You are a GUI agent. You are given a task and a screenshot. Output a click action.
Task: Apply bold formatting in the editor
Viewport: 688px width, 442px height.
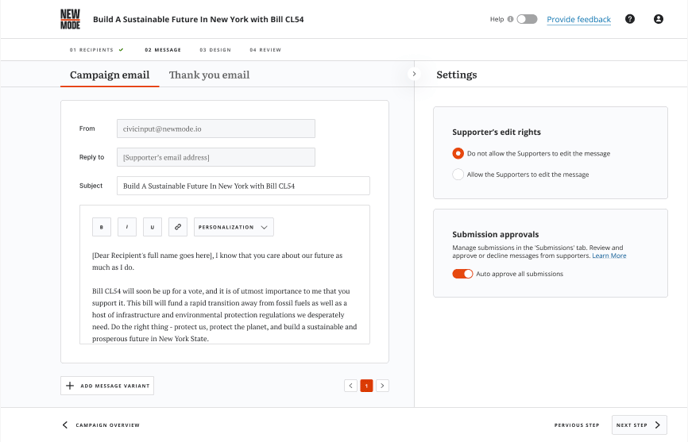tap(101, 227)
